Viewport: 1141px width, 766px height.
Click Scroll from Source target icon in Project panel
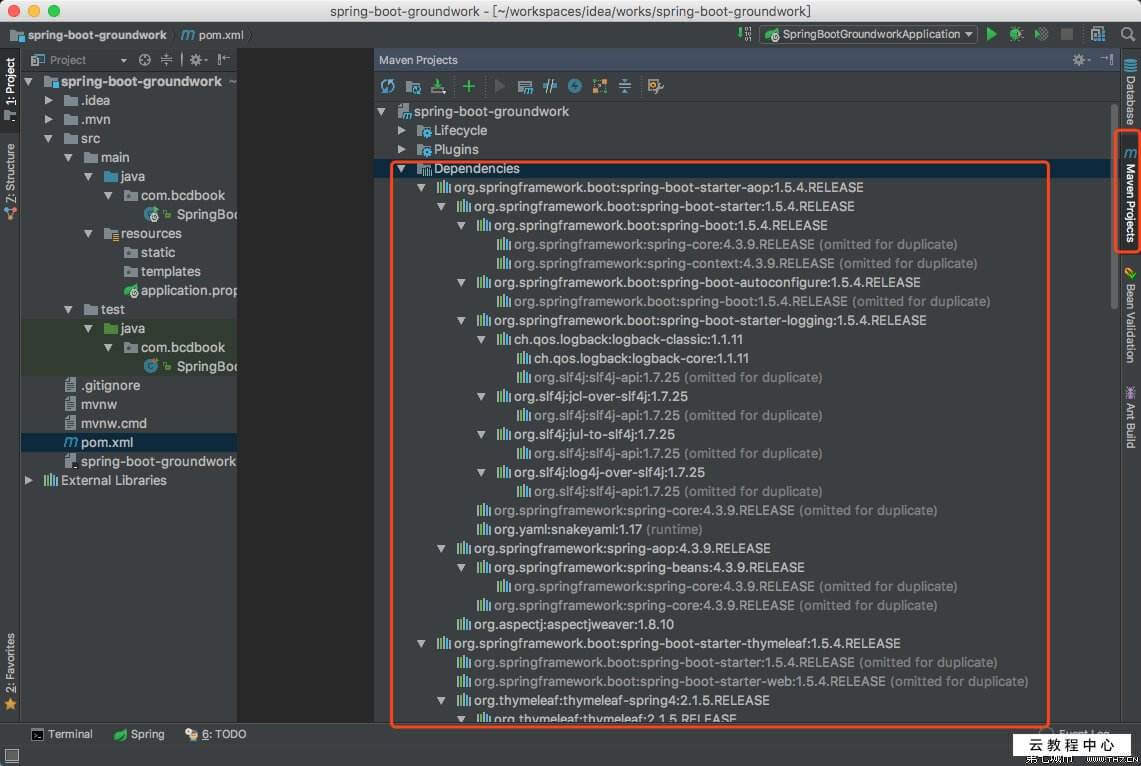(145, 60)
